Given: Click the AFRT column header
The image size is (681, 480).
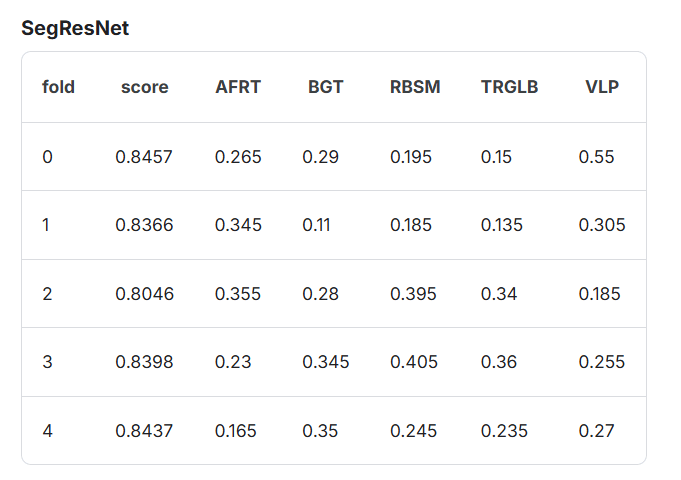Looking at the screenshot, I should point(238,87).
